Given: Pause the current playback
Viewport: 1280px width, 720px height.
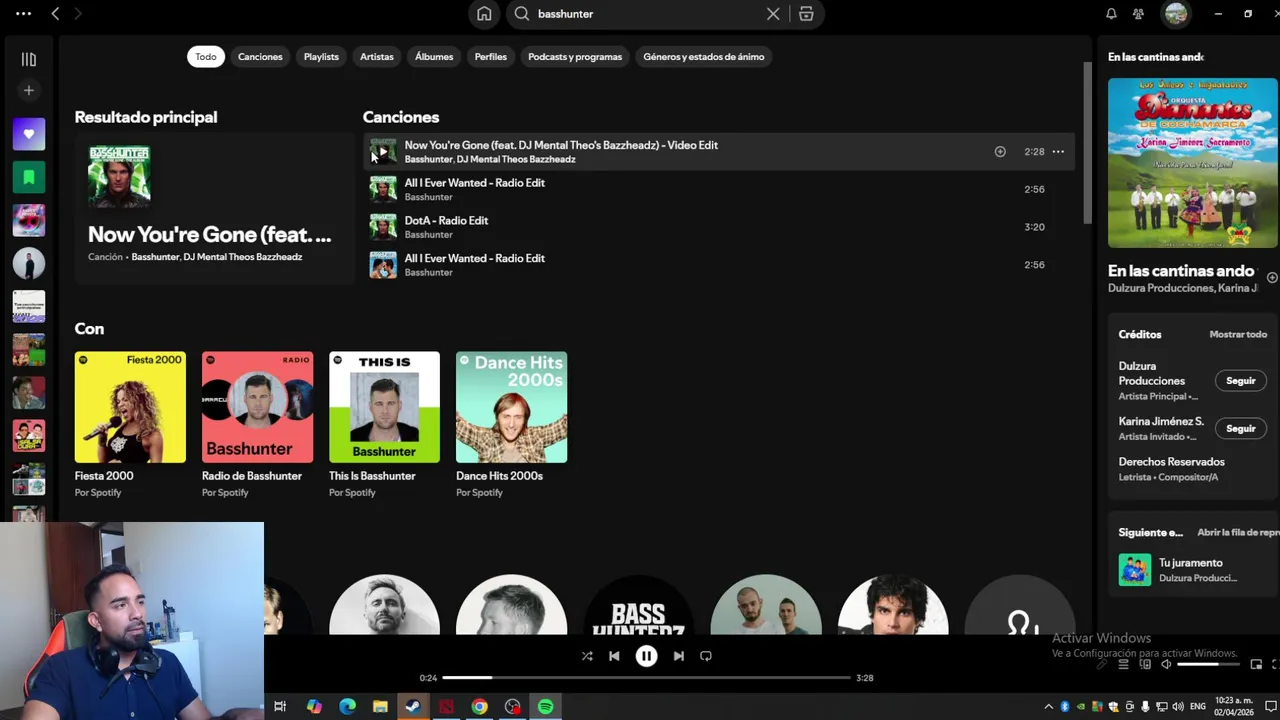Looking at the screenshot, I should (646, 656).
